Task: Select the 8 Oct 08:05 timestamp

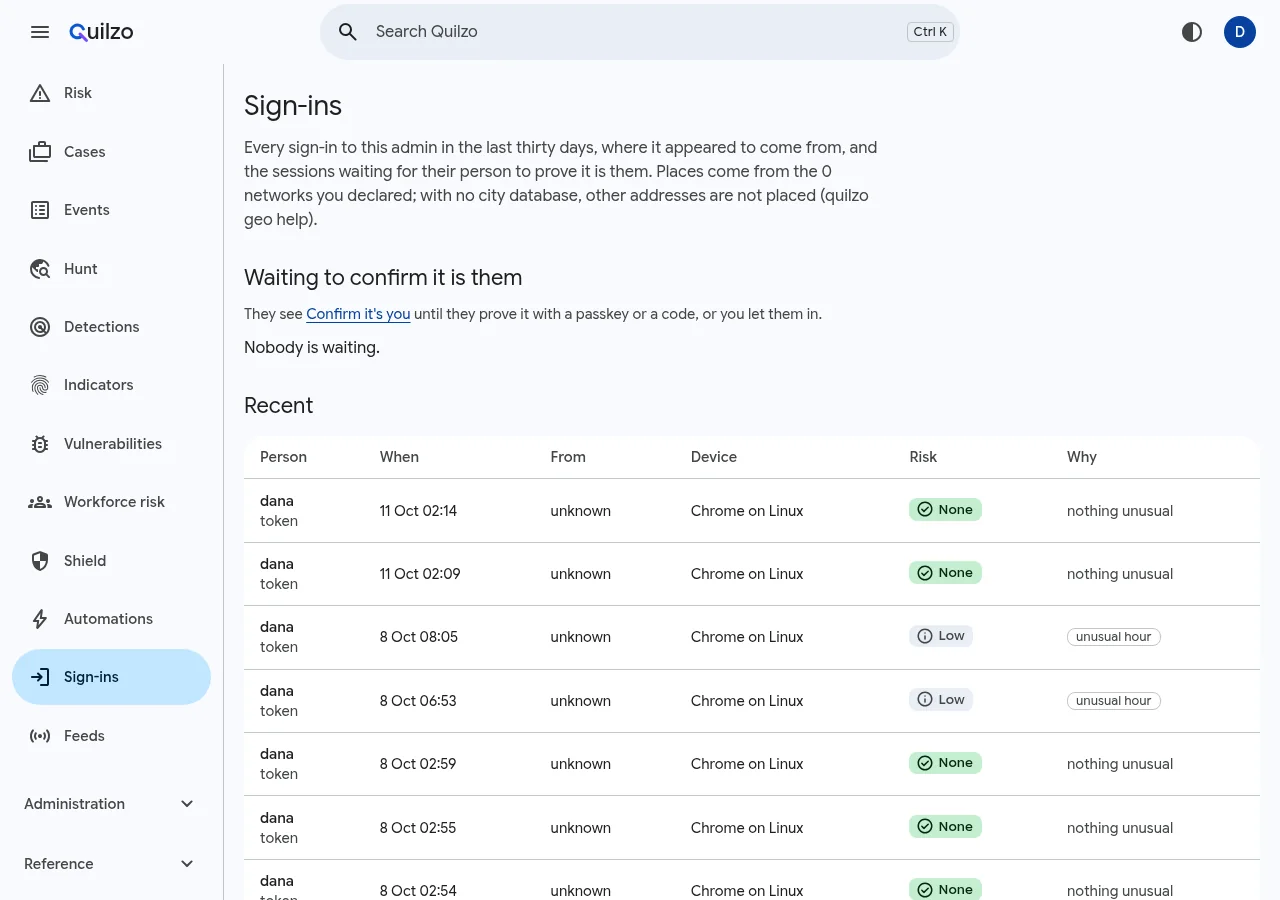Action: [419, 637]
